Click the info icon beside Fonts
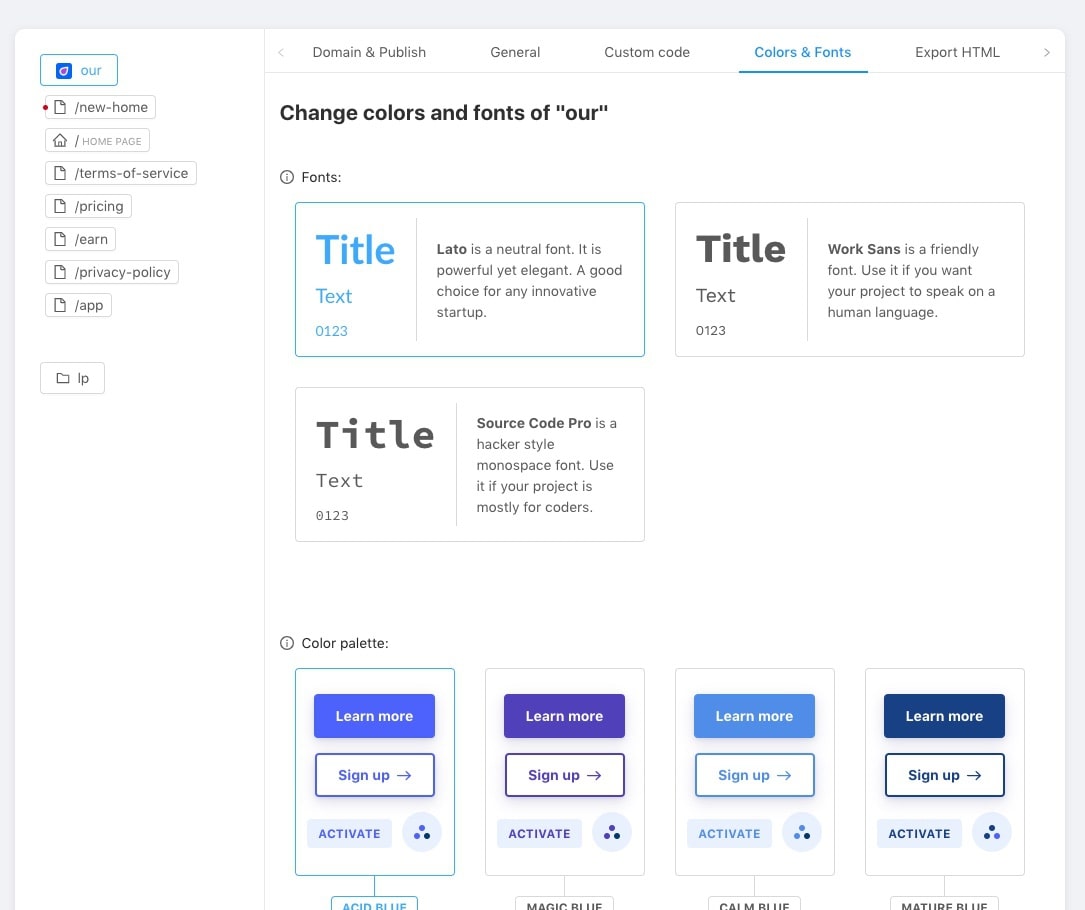This screenshot has width=1085, height=910. tap(287, 178)
